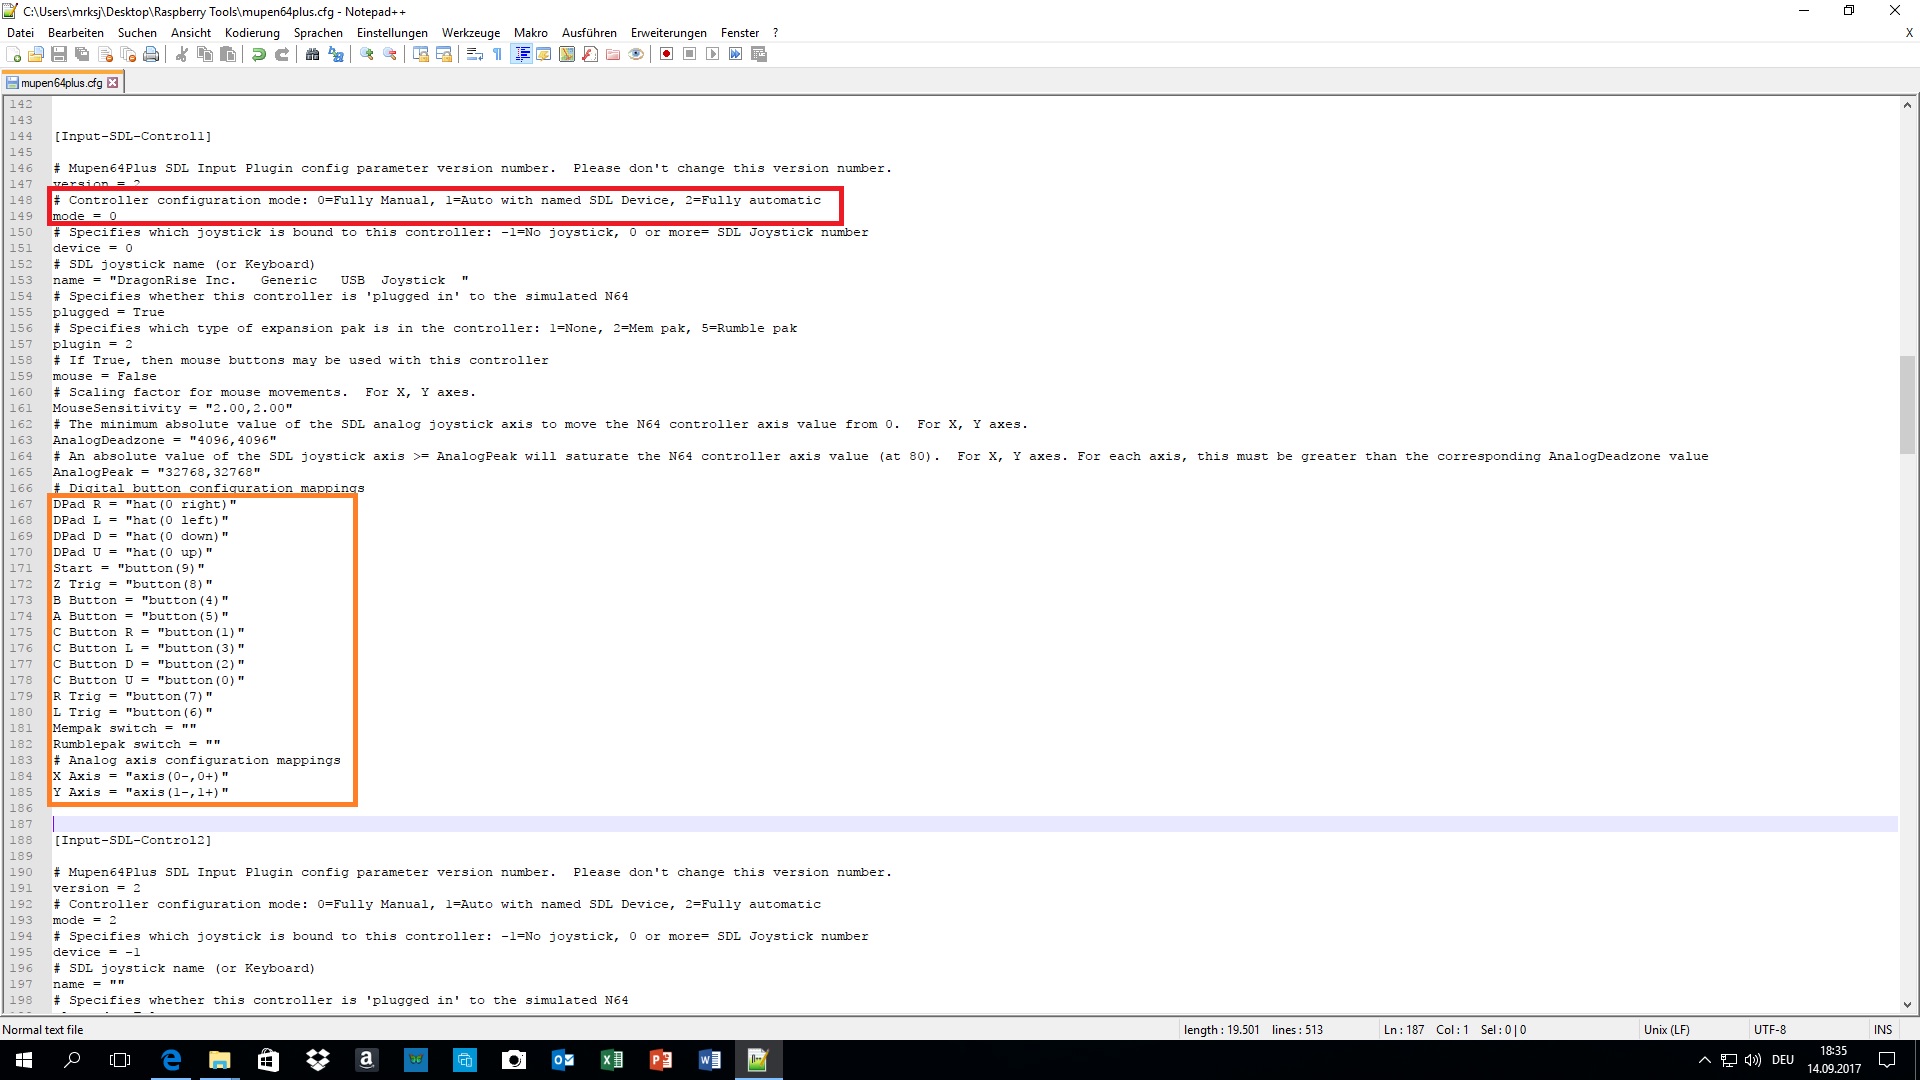This screenshot has height=1080, width=1920.
Task: Open Excel from the taskbar
Action: [612, 1060]
